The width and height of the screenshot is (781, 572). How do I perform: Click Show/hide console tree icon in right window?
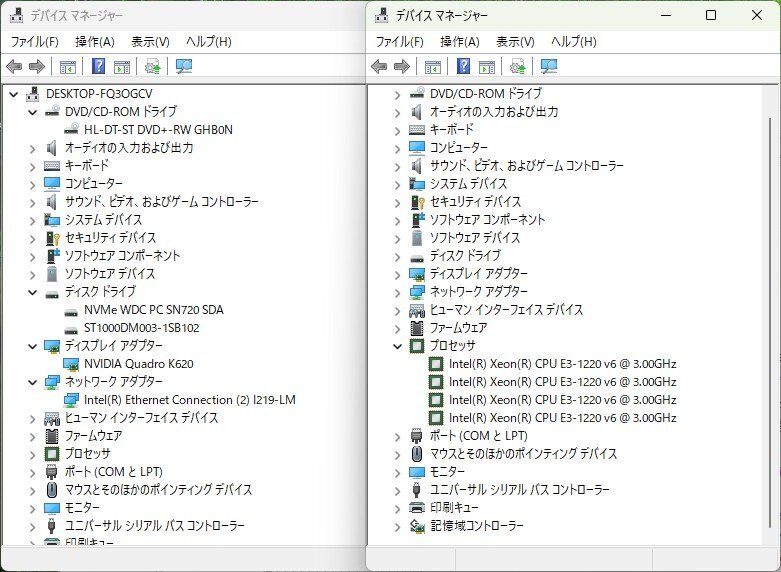point(433,67)
